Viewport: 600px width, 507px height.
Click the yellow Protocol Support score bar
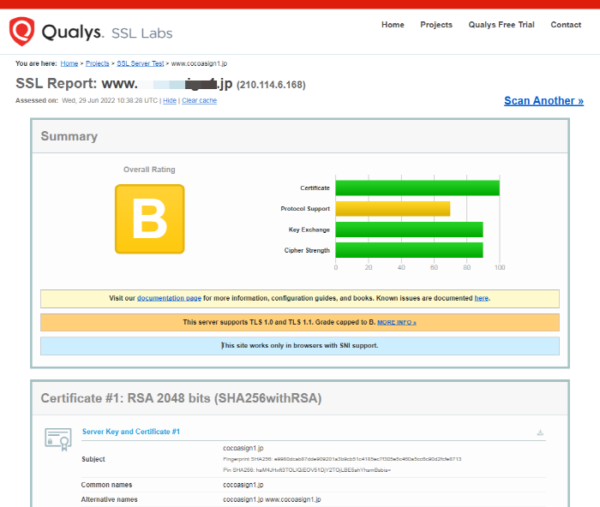click(x=393, y=209)
